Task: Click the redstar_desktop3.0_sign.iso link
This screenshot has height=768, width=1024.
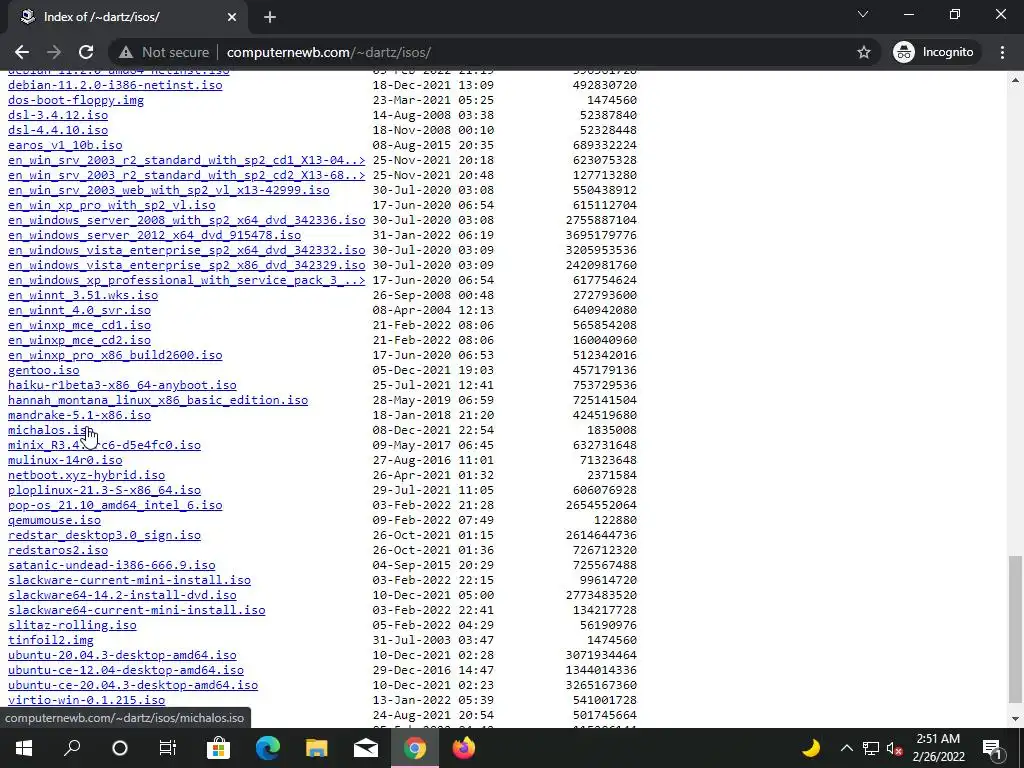Action: point(104,536)
